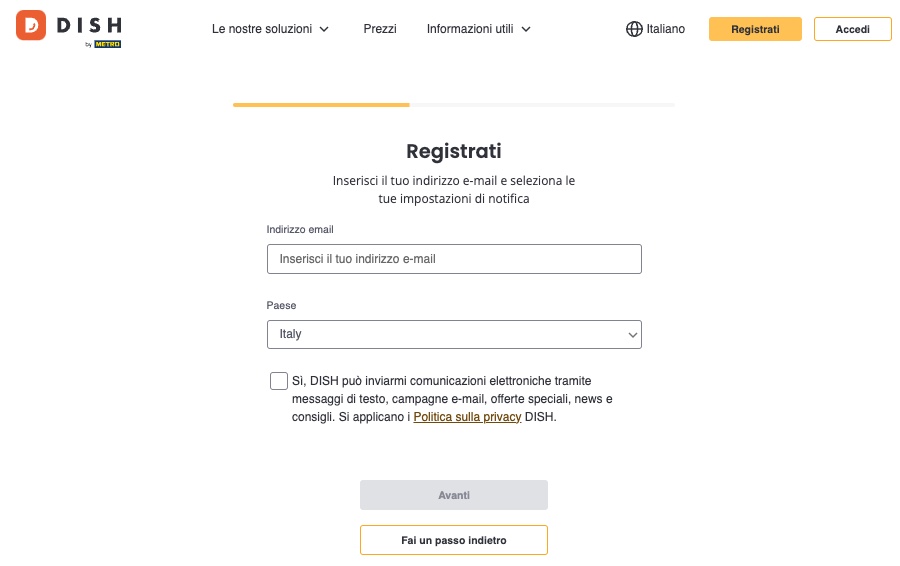Click the METRO brand badge
This screenshot has height=566, width=900.
107,44
